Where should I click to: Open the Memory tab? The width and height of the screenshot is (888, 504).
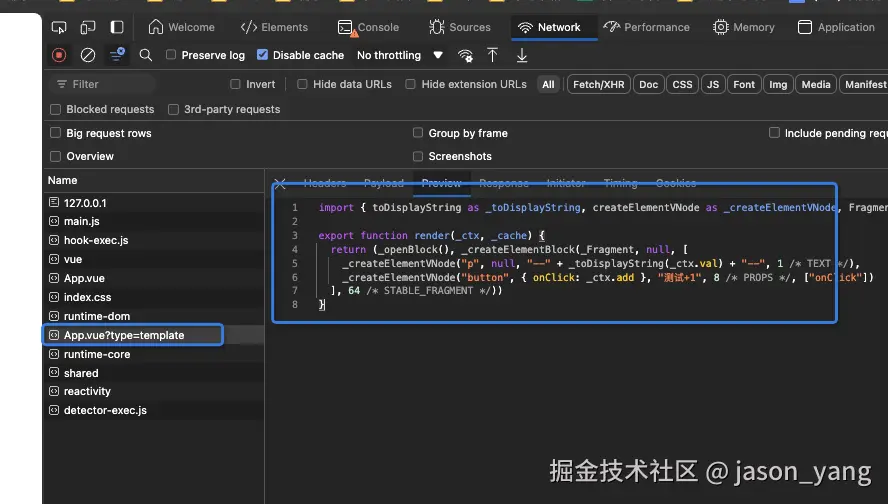[x=744, y=27]
